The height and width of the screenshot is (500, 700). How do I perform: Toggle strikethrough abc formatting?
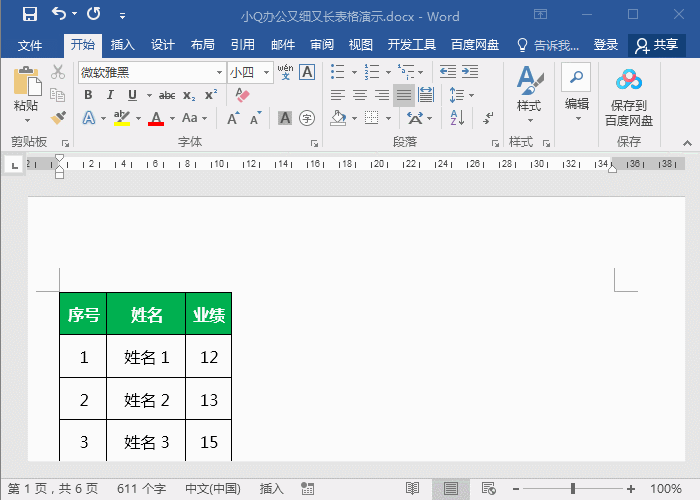(167, 95)
